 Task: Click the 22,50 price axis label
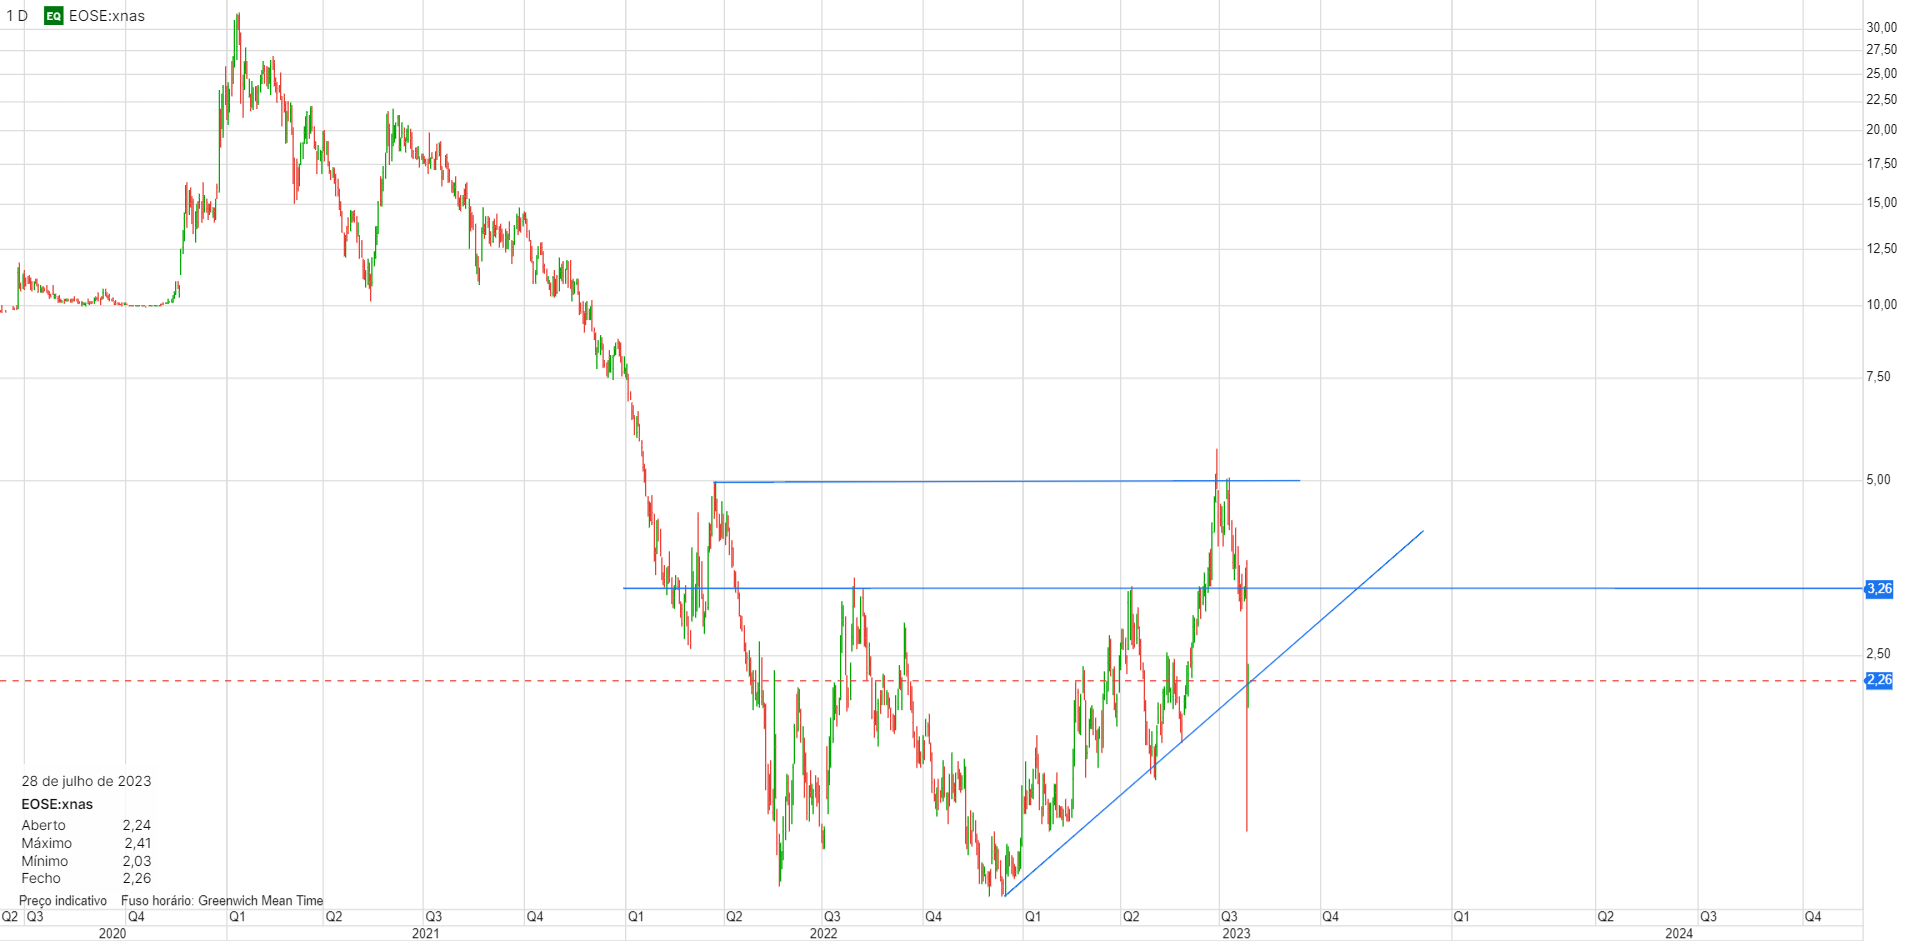coord(1881,100)
